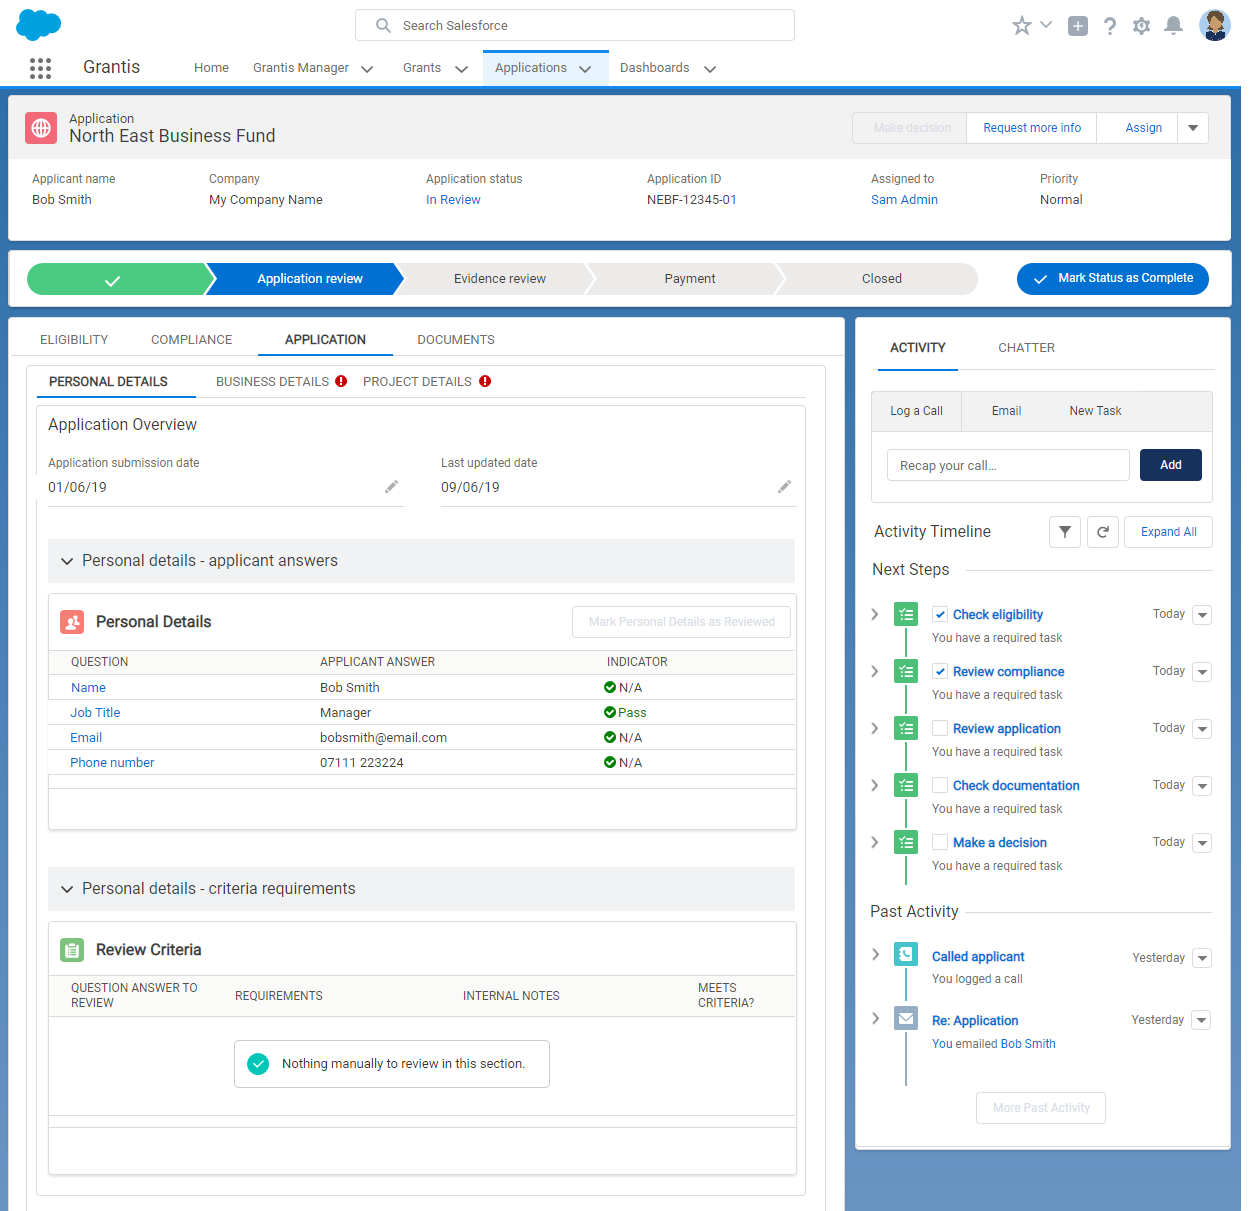Select the Closed path stage
The width and height of the screenshot is (1252, 1211).
point(880,279)
